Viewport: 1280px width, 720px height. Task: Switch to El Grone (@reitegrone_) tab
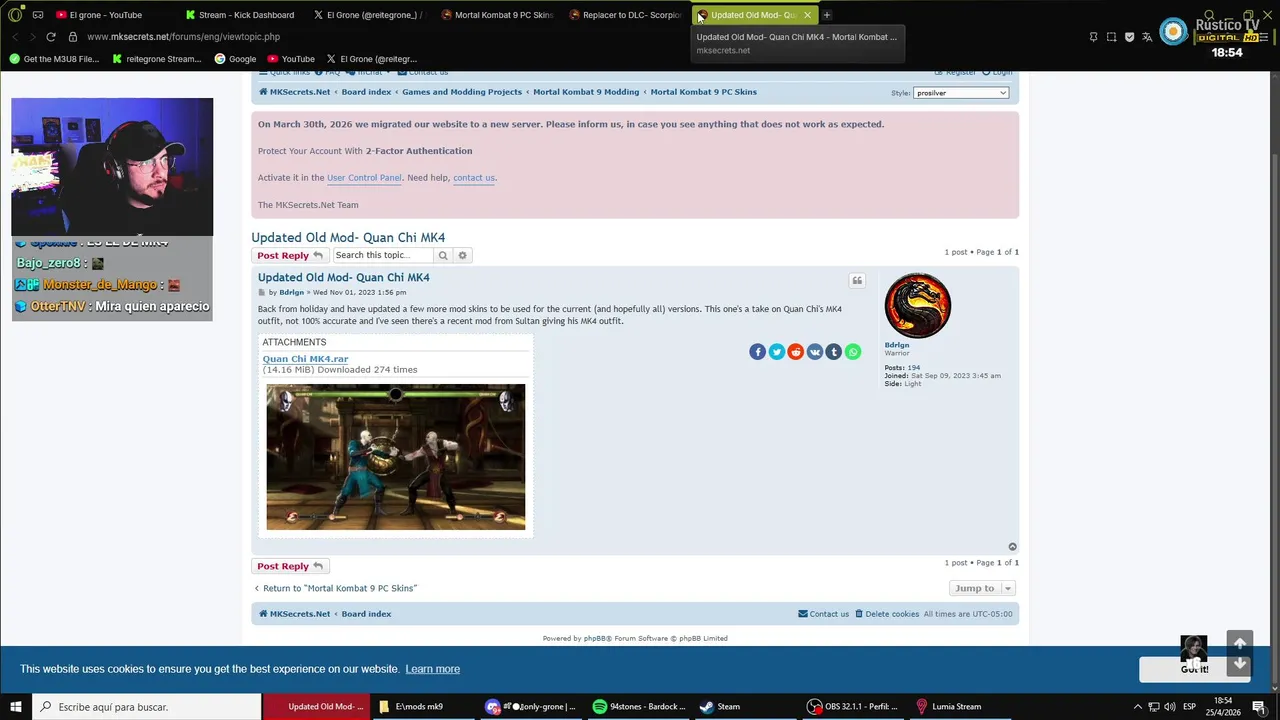point(368,15)
